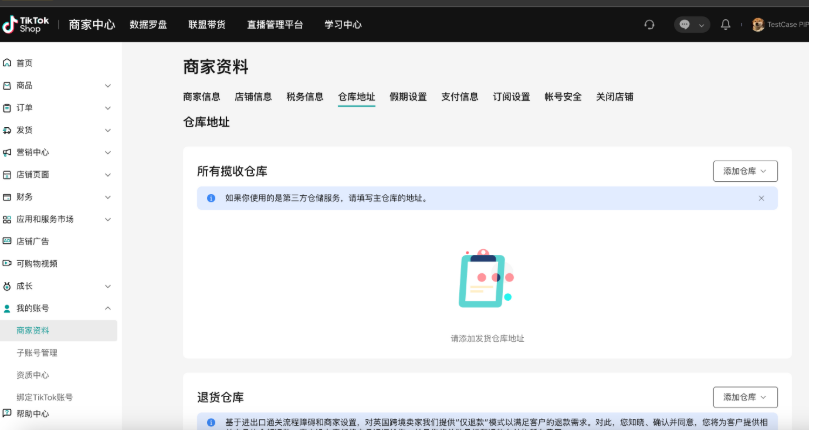The image size is (817, 430).
Task: Open 子账号管理 in sidebar
Action: [x=37, y=353]
